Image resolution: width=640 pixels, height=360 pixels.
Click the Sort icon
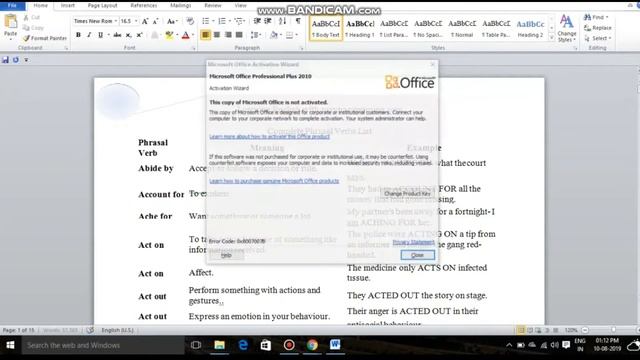click(282, 21)
